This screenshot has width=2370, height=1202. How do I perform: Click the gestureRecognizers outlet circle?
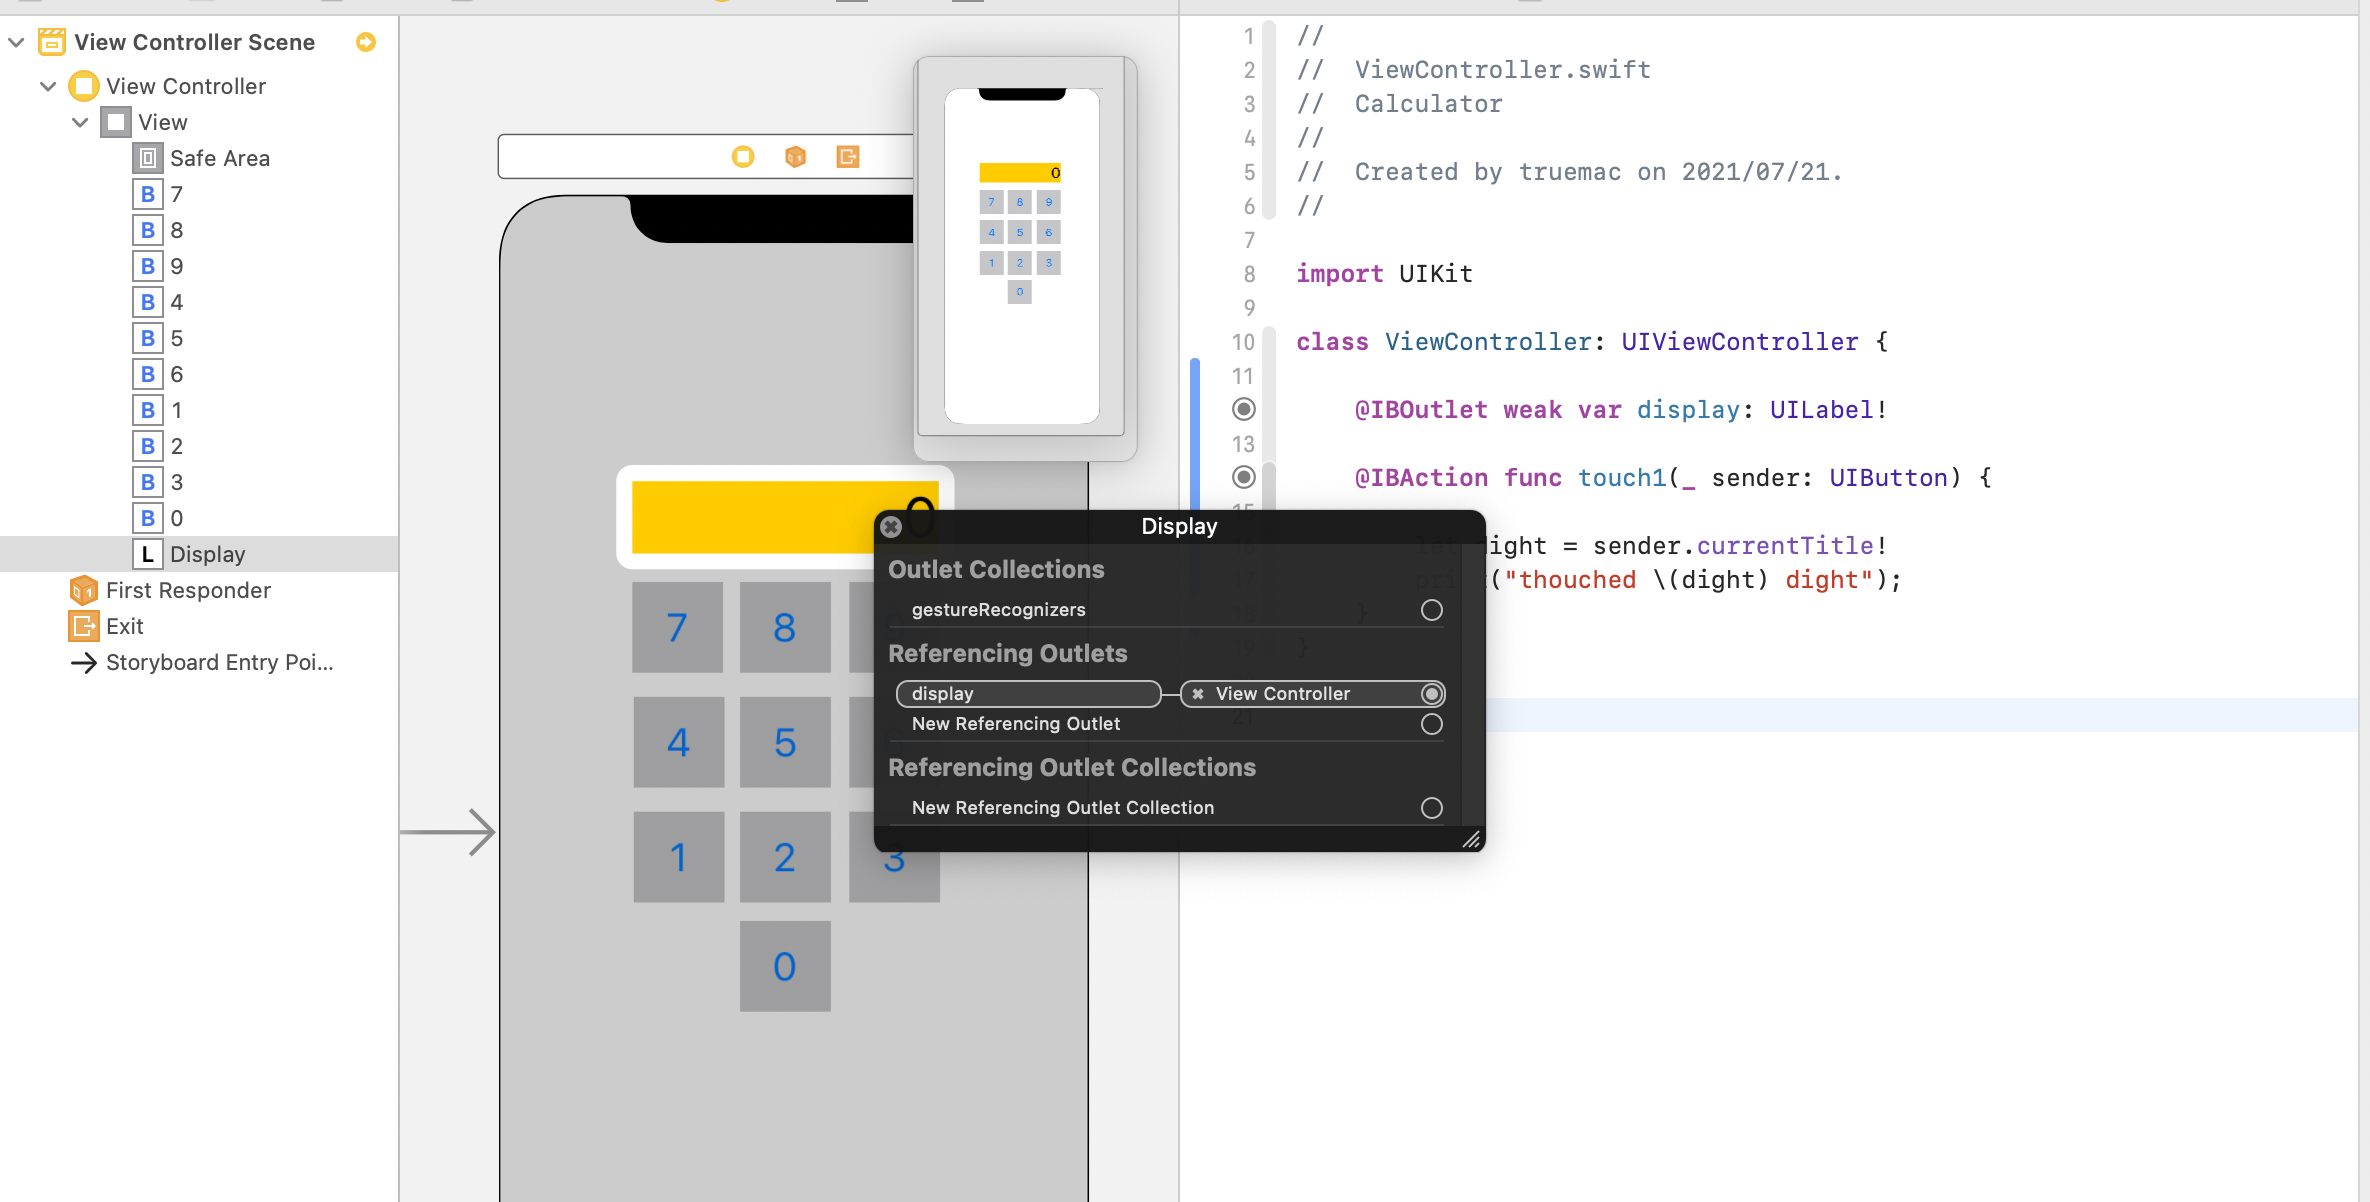pyautogui.click(x=1431, y=610)
